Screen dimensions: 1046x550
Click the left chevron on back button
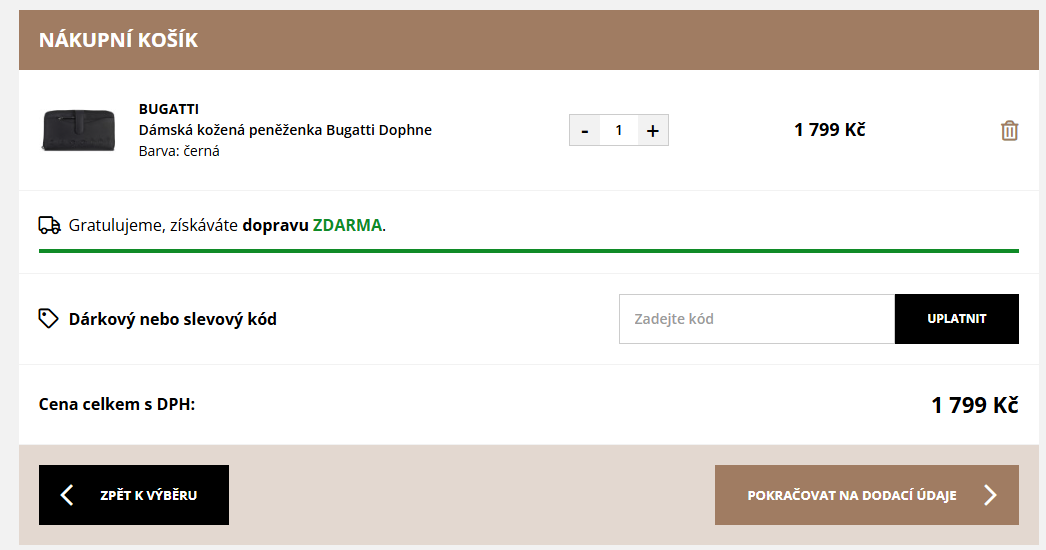(x=67, y=495)
